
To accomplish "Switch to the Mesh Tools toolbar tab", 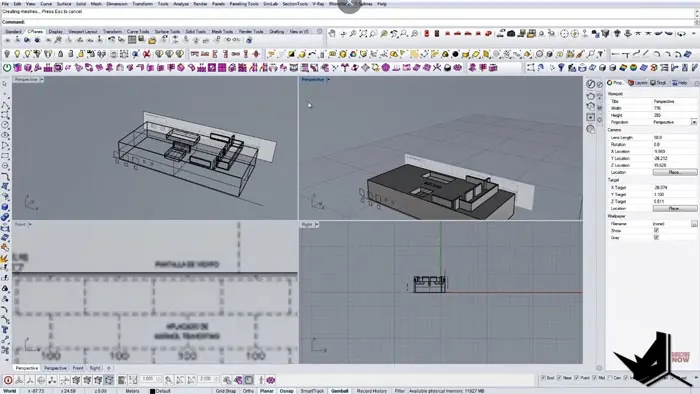I will [222, 32].
